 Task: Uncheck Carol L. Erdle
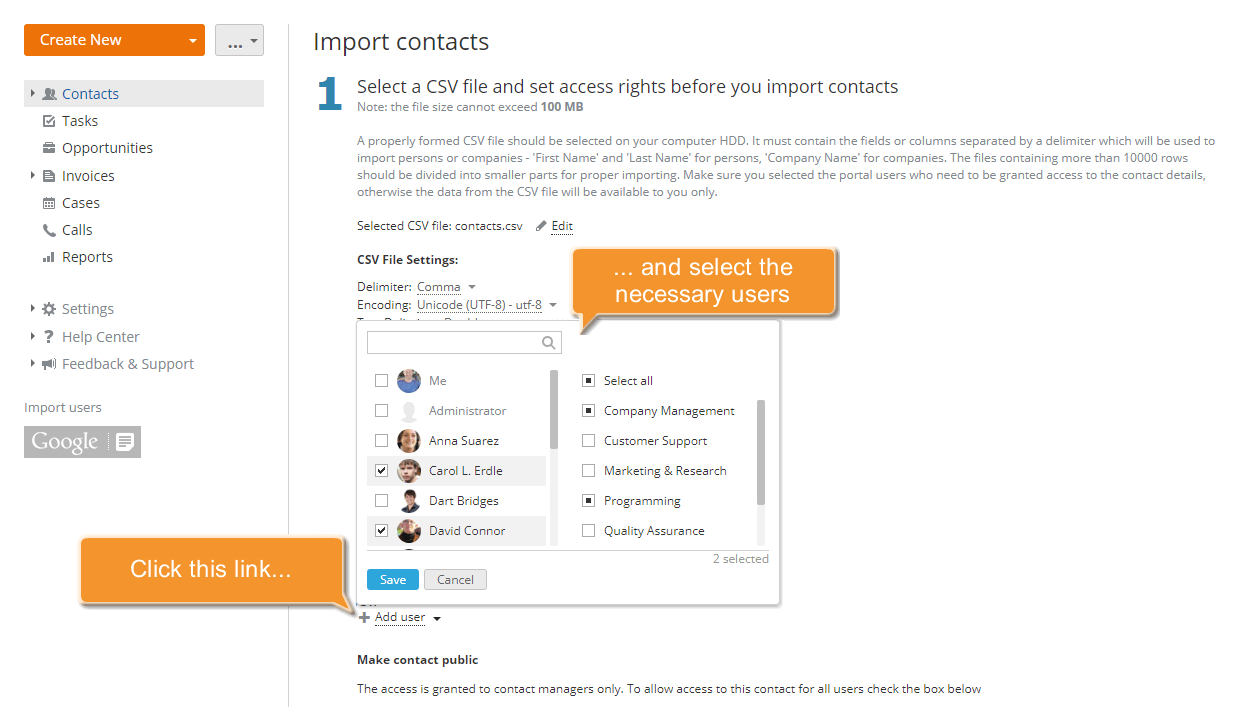tap(381, 470)
